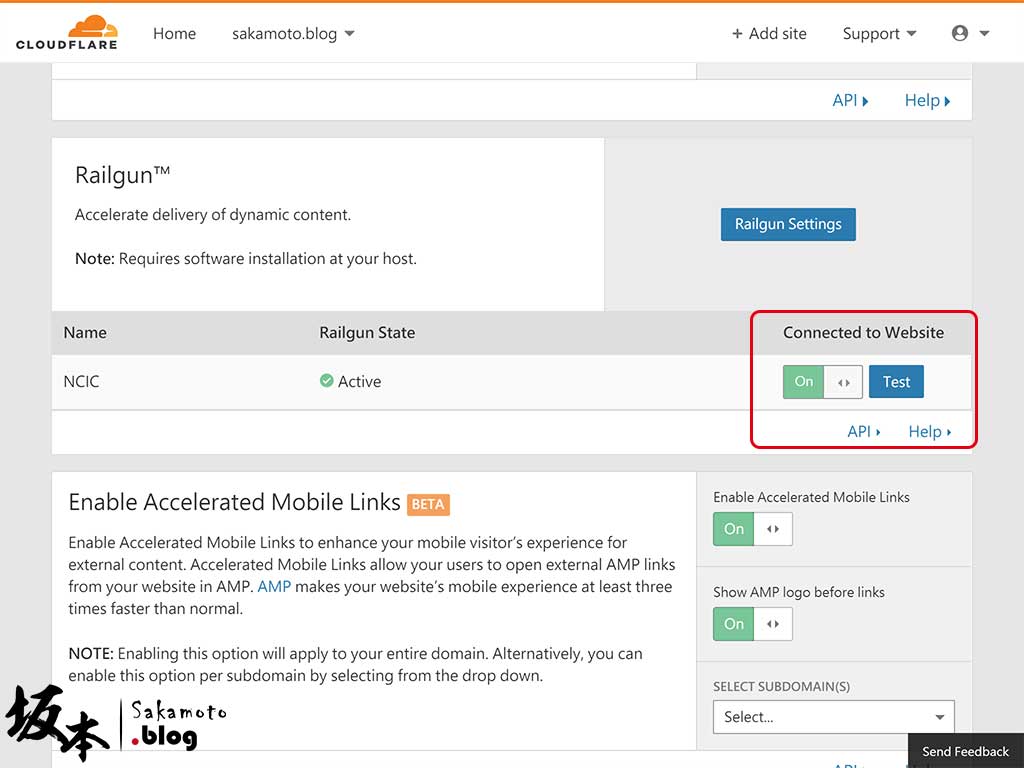Click the Railgun State column header
Image resolution: width=1024 pixels, height=768 pixels.
click(367, 332)
